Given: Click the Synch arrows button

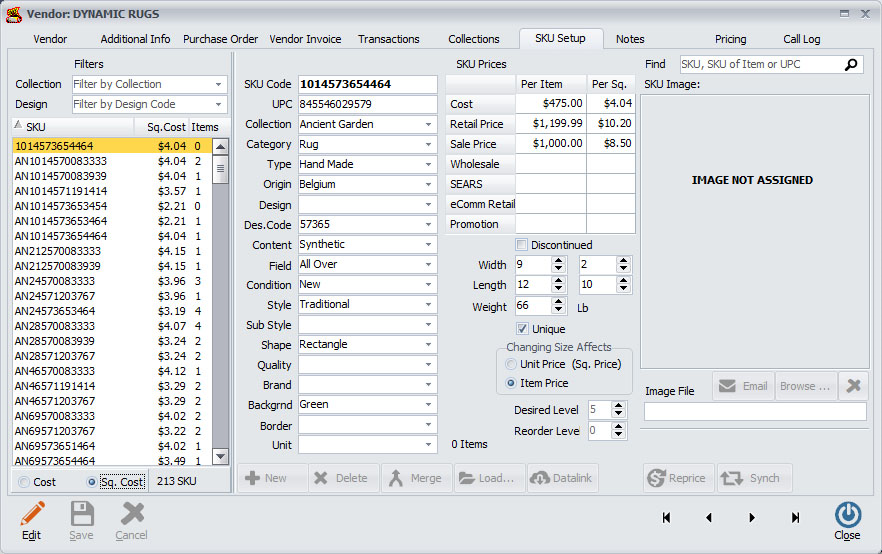Looking at the screenshot, I should 754,478.
